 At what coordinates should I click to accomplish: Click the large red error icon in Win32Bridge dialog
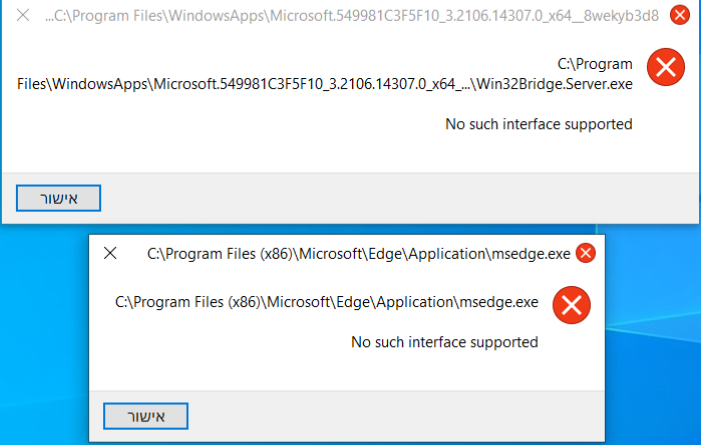click(x=666, y=67)
